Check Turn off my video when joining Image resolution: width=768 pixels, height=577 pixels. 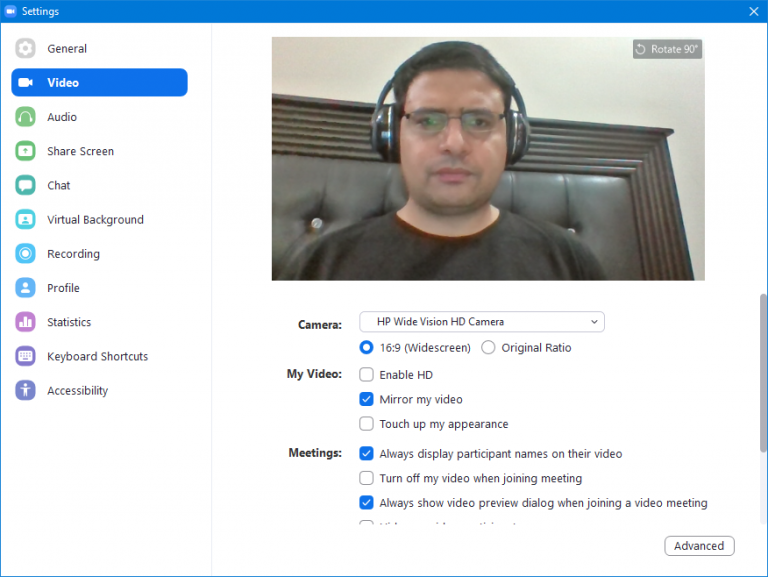[367, 478]
